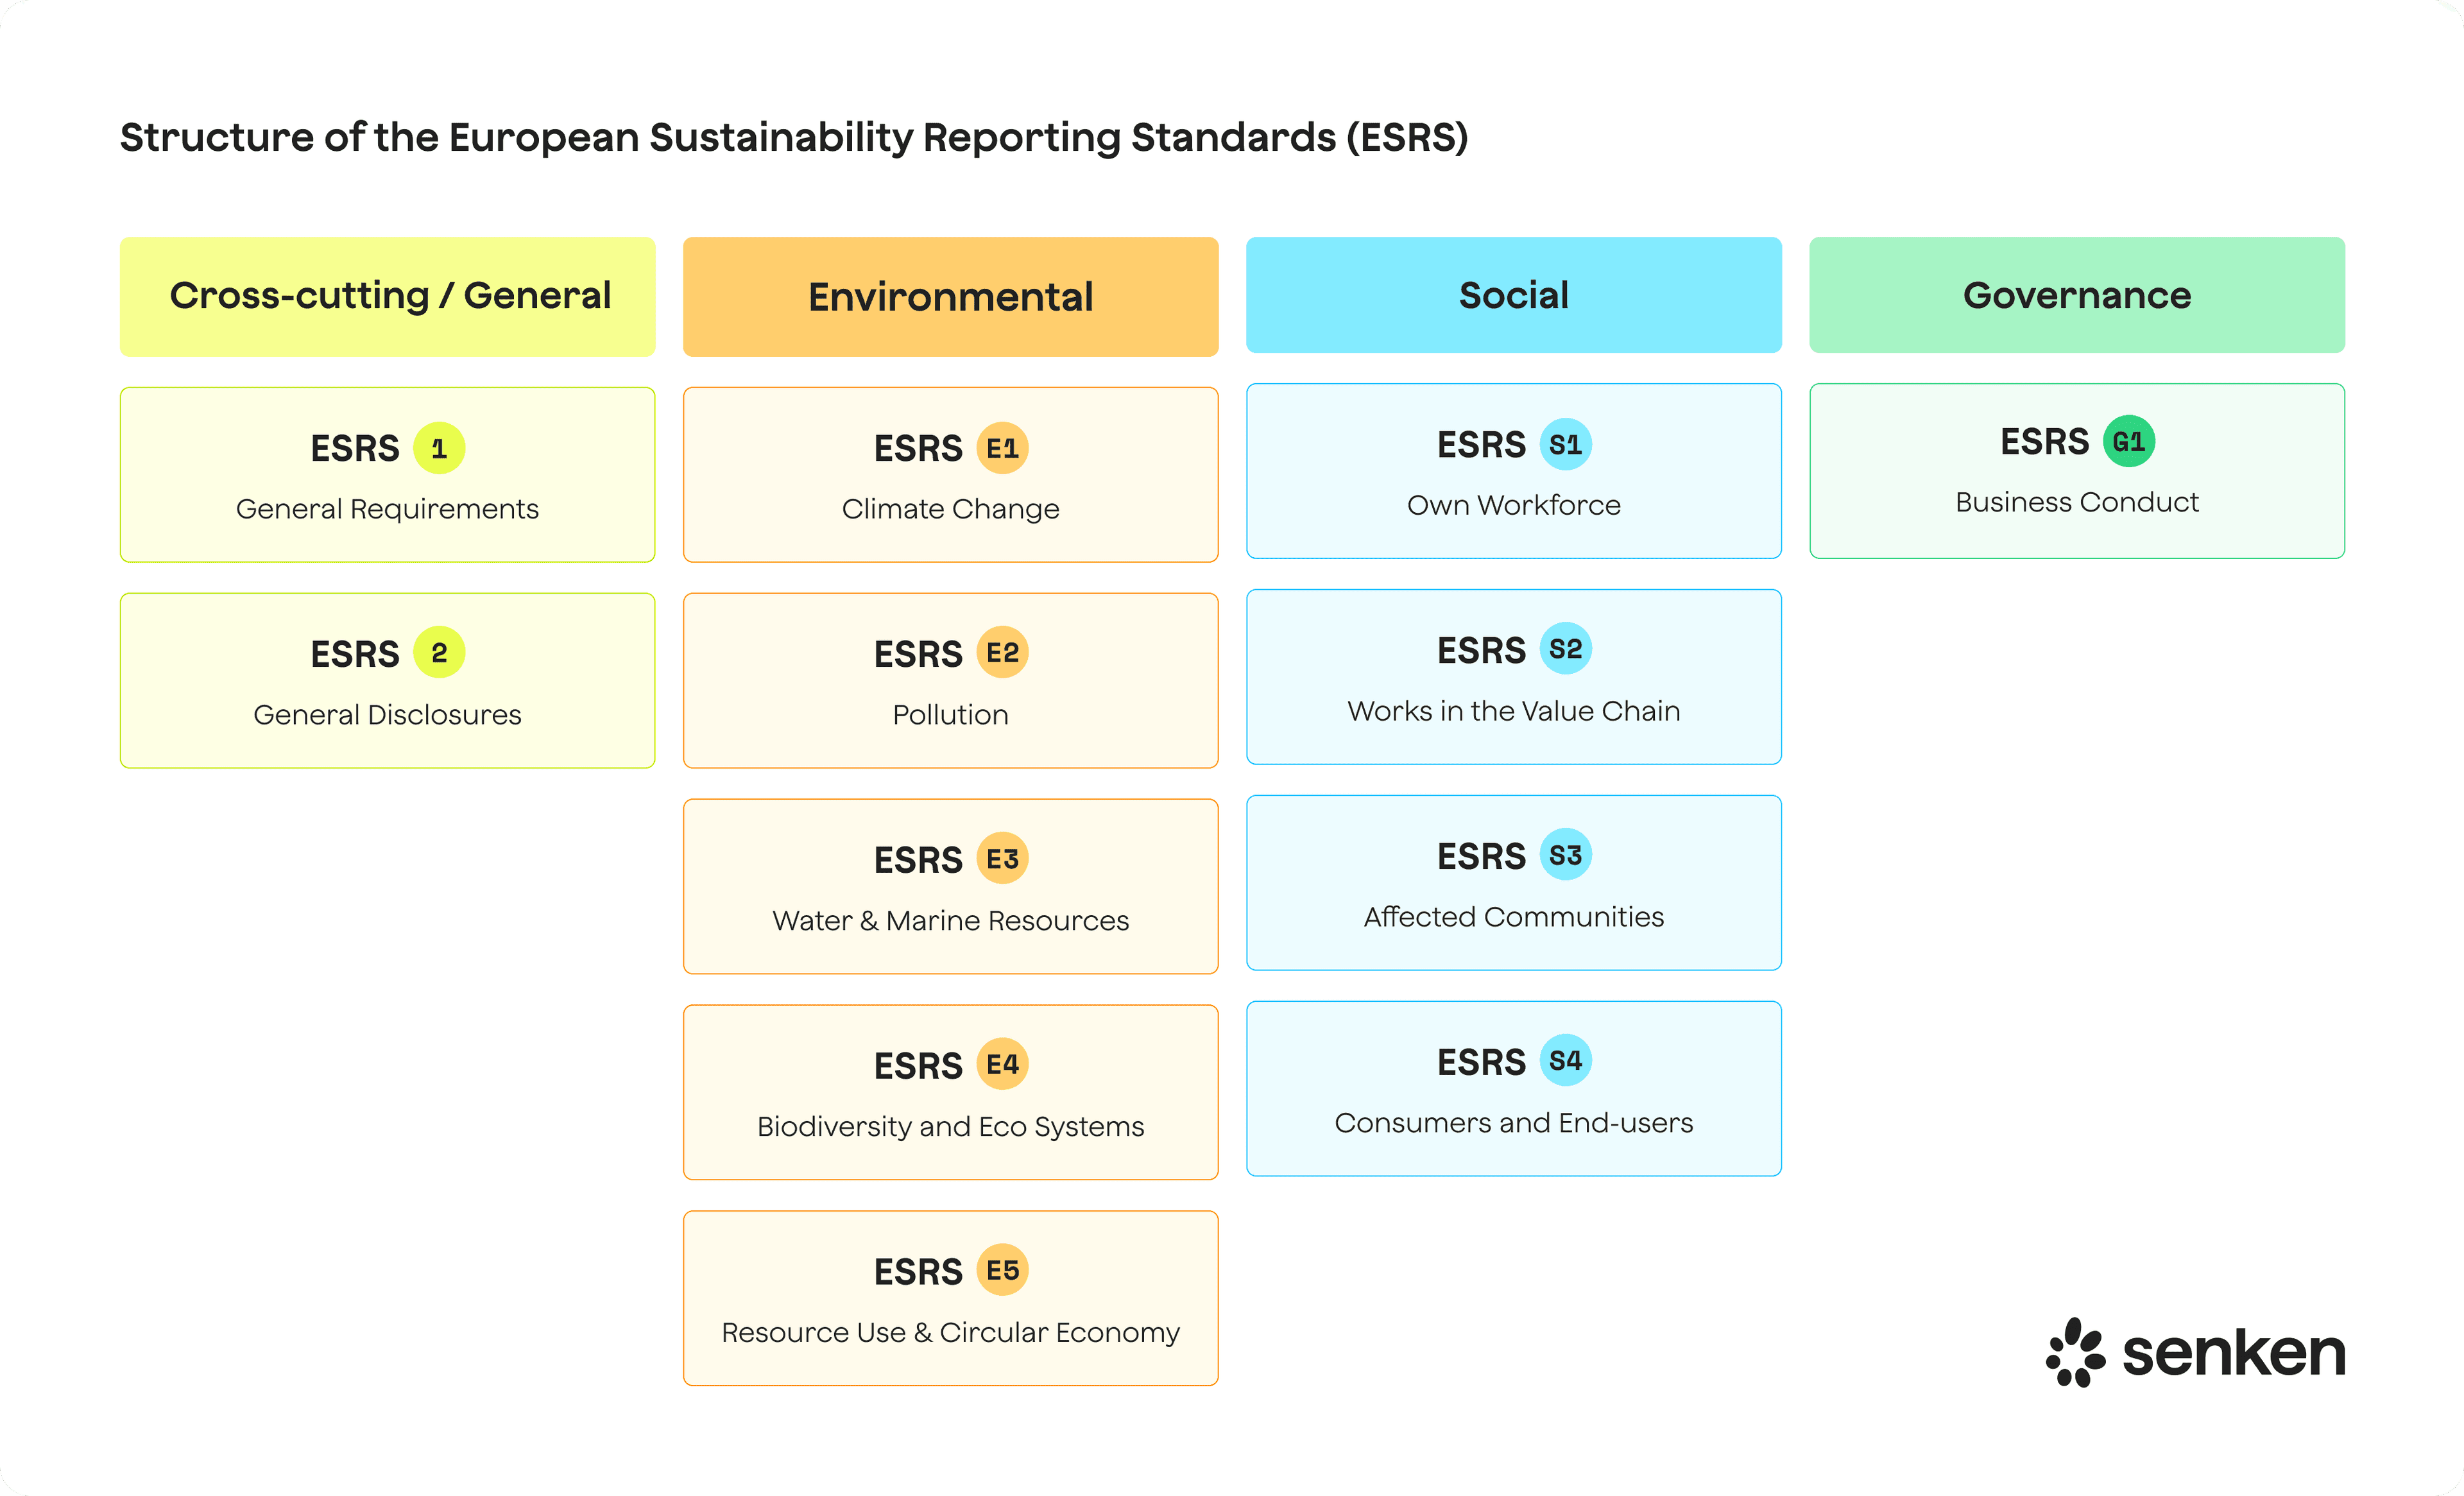Image resolution: width=2464 pixels, height=1496 pixels.
Task: Click the ESRS text beside badge 1
Action: click(x=355, y=449)
